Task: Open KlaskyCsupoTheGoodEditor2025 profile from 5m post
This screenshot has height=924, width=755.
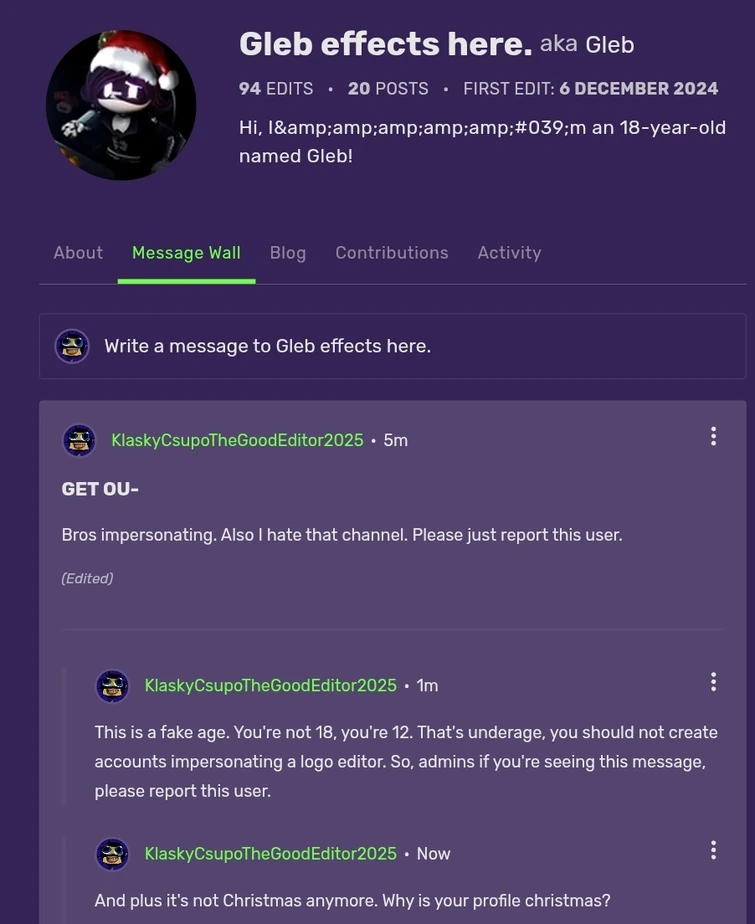Action: pyautogui.click(x=237, y=440)
